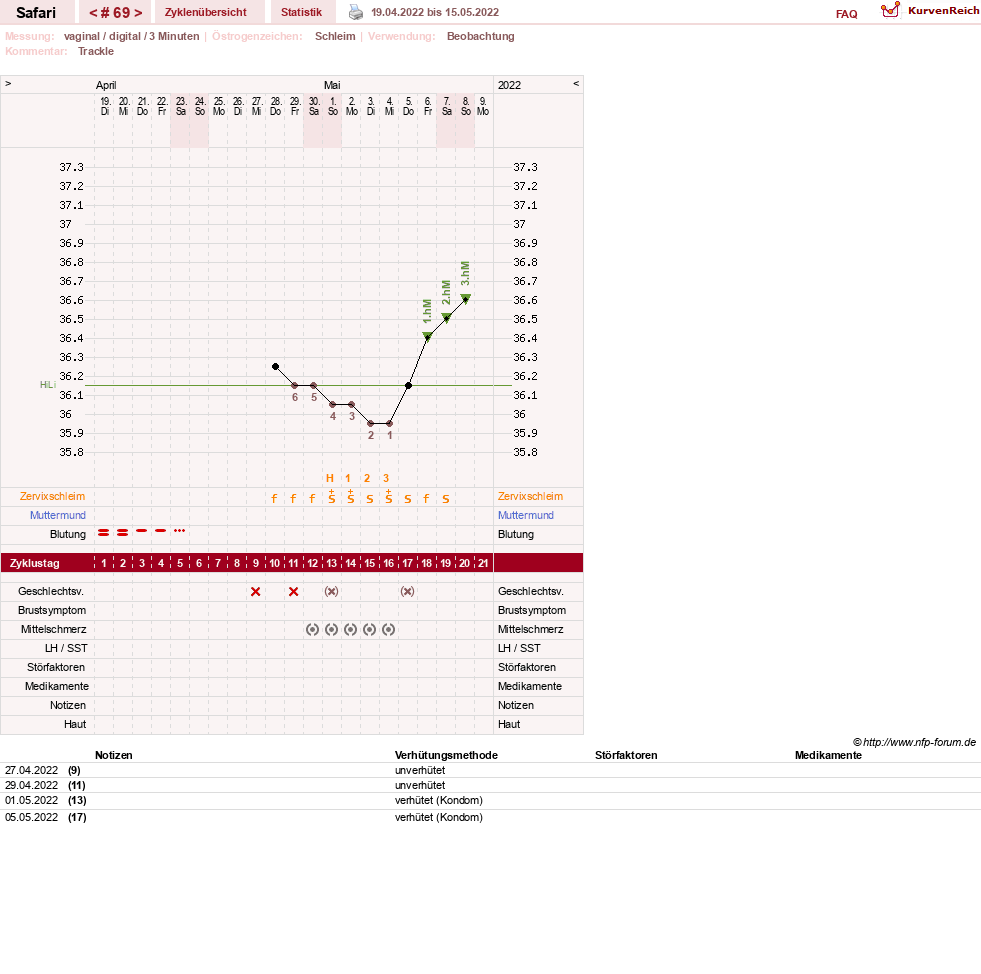
Task: Click the note date 27.04.2022
Action: (31, 770)
